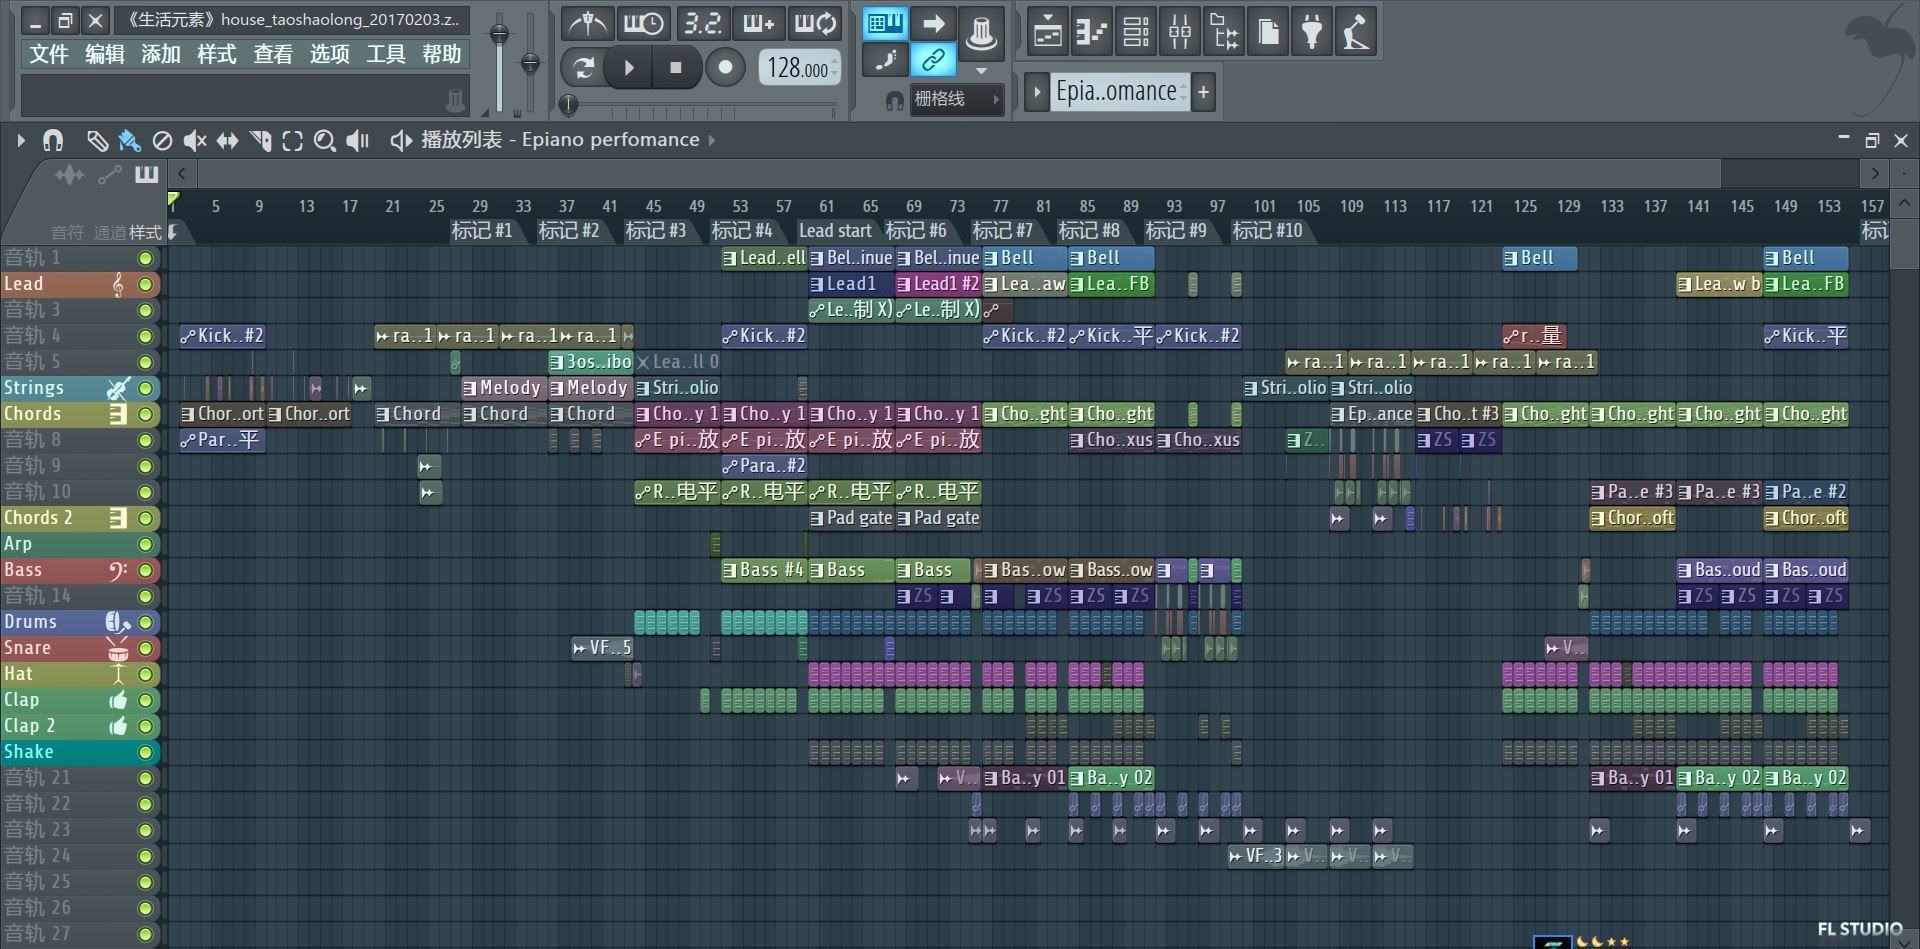Select the playlist playback tool
This screenshot has width=1920, height=949.
pyautogui.click(x=357, y=141)
